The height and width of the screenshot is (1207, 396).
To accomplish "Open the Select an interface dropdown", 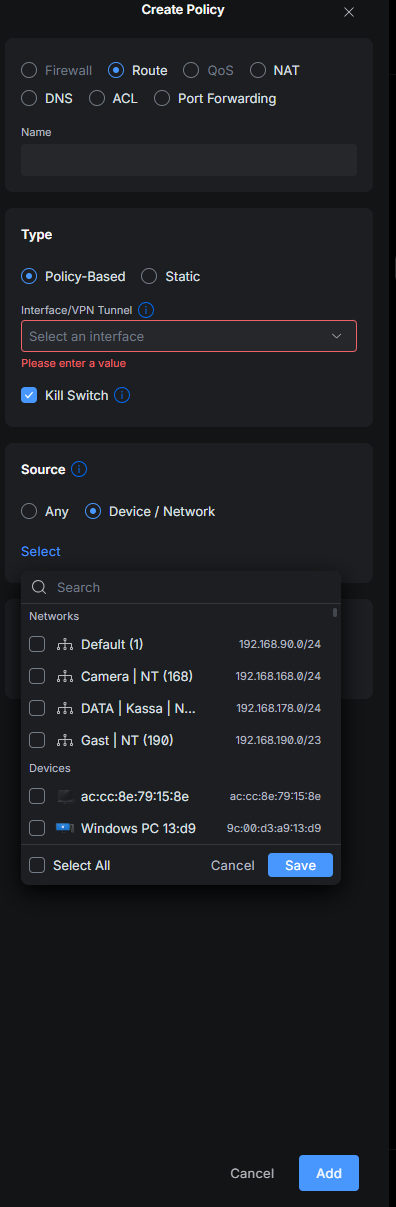I will click(x=189, y=336).
